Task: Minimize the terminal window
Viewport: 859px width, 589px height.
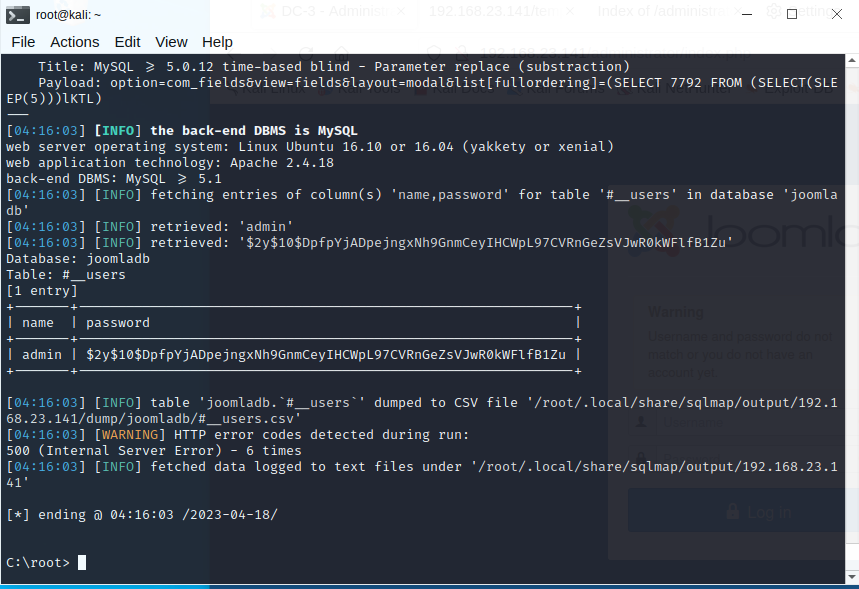Action: click(x=747, y=14)
